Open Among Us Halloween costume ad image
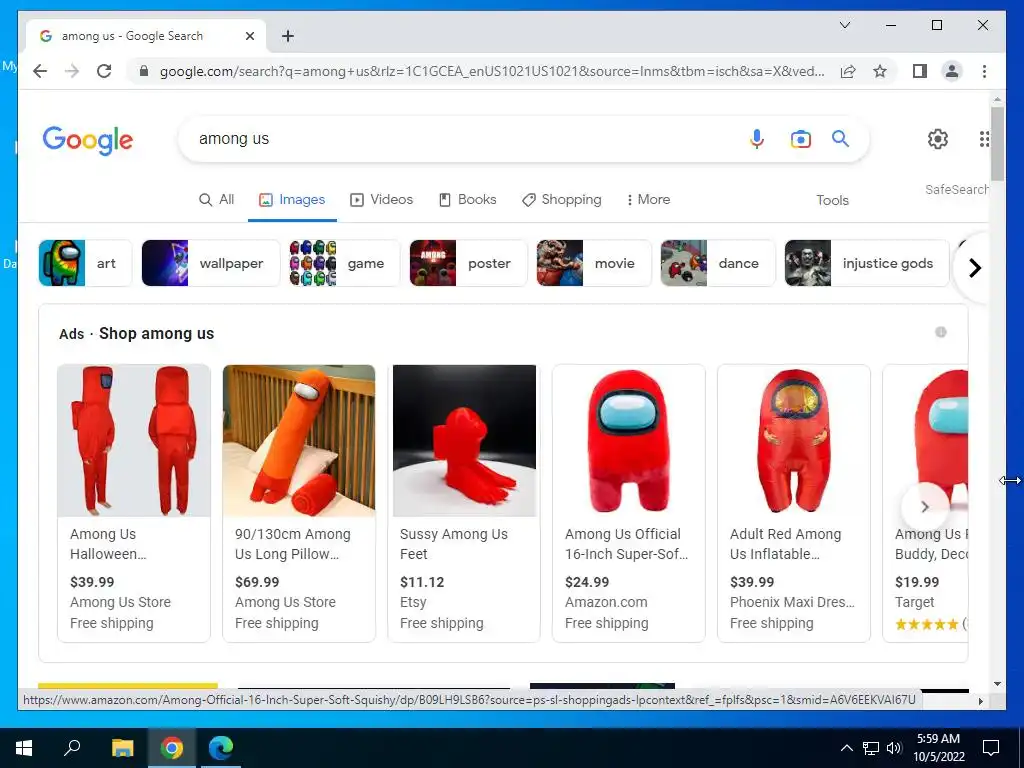 click(x=134, y=441)
